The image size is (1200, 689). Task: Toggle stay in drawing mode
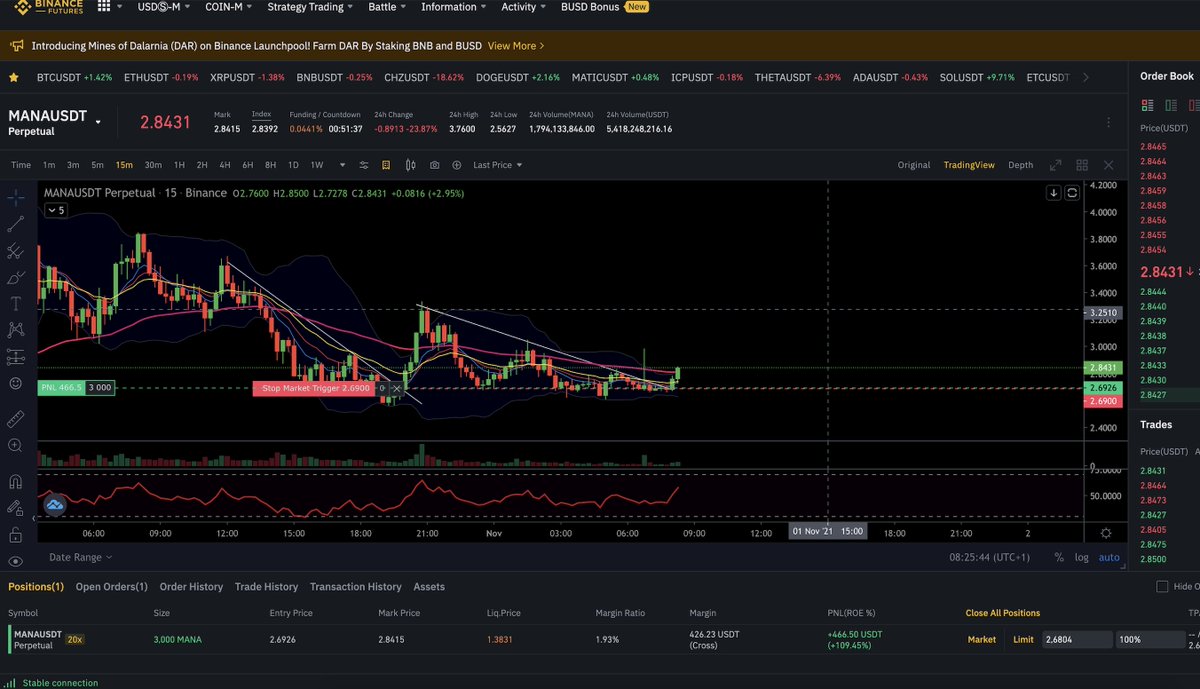[x=15, y=509]
